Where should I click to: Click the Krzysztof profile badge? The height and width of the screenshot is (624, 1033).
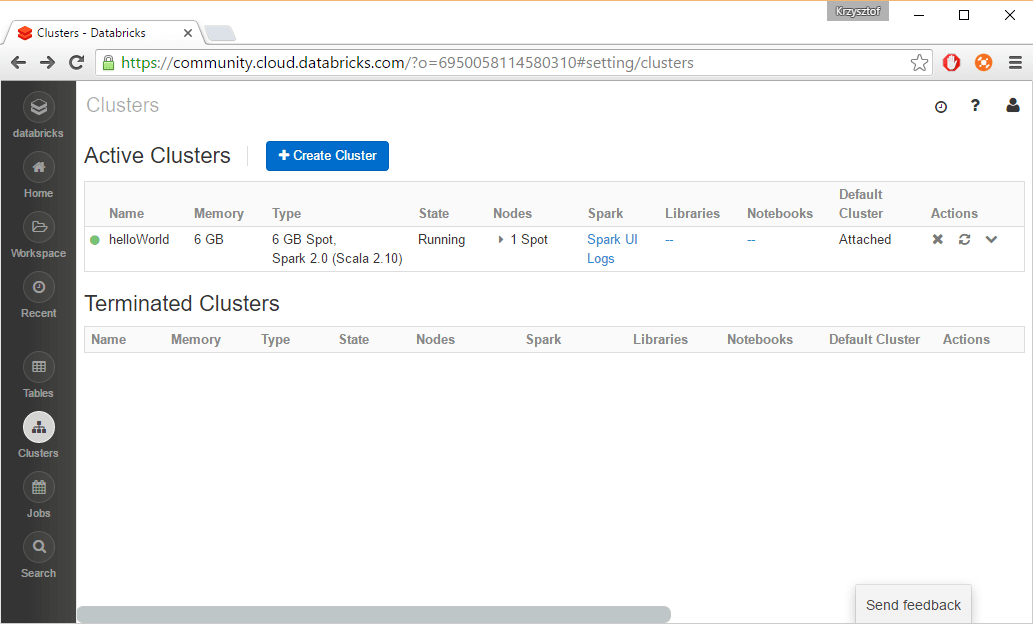tap(858, 11)
